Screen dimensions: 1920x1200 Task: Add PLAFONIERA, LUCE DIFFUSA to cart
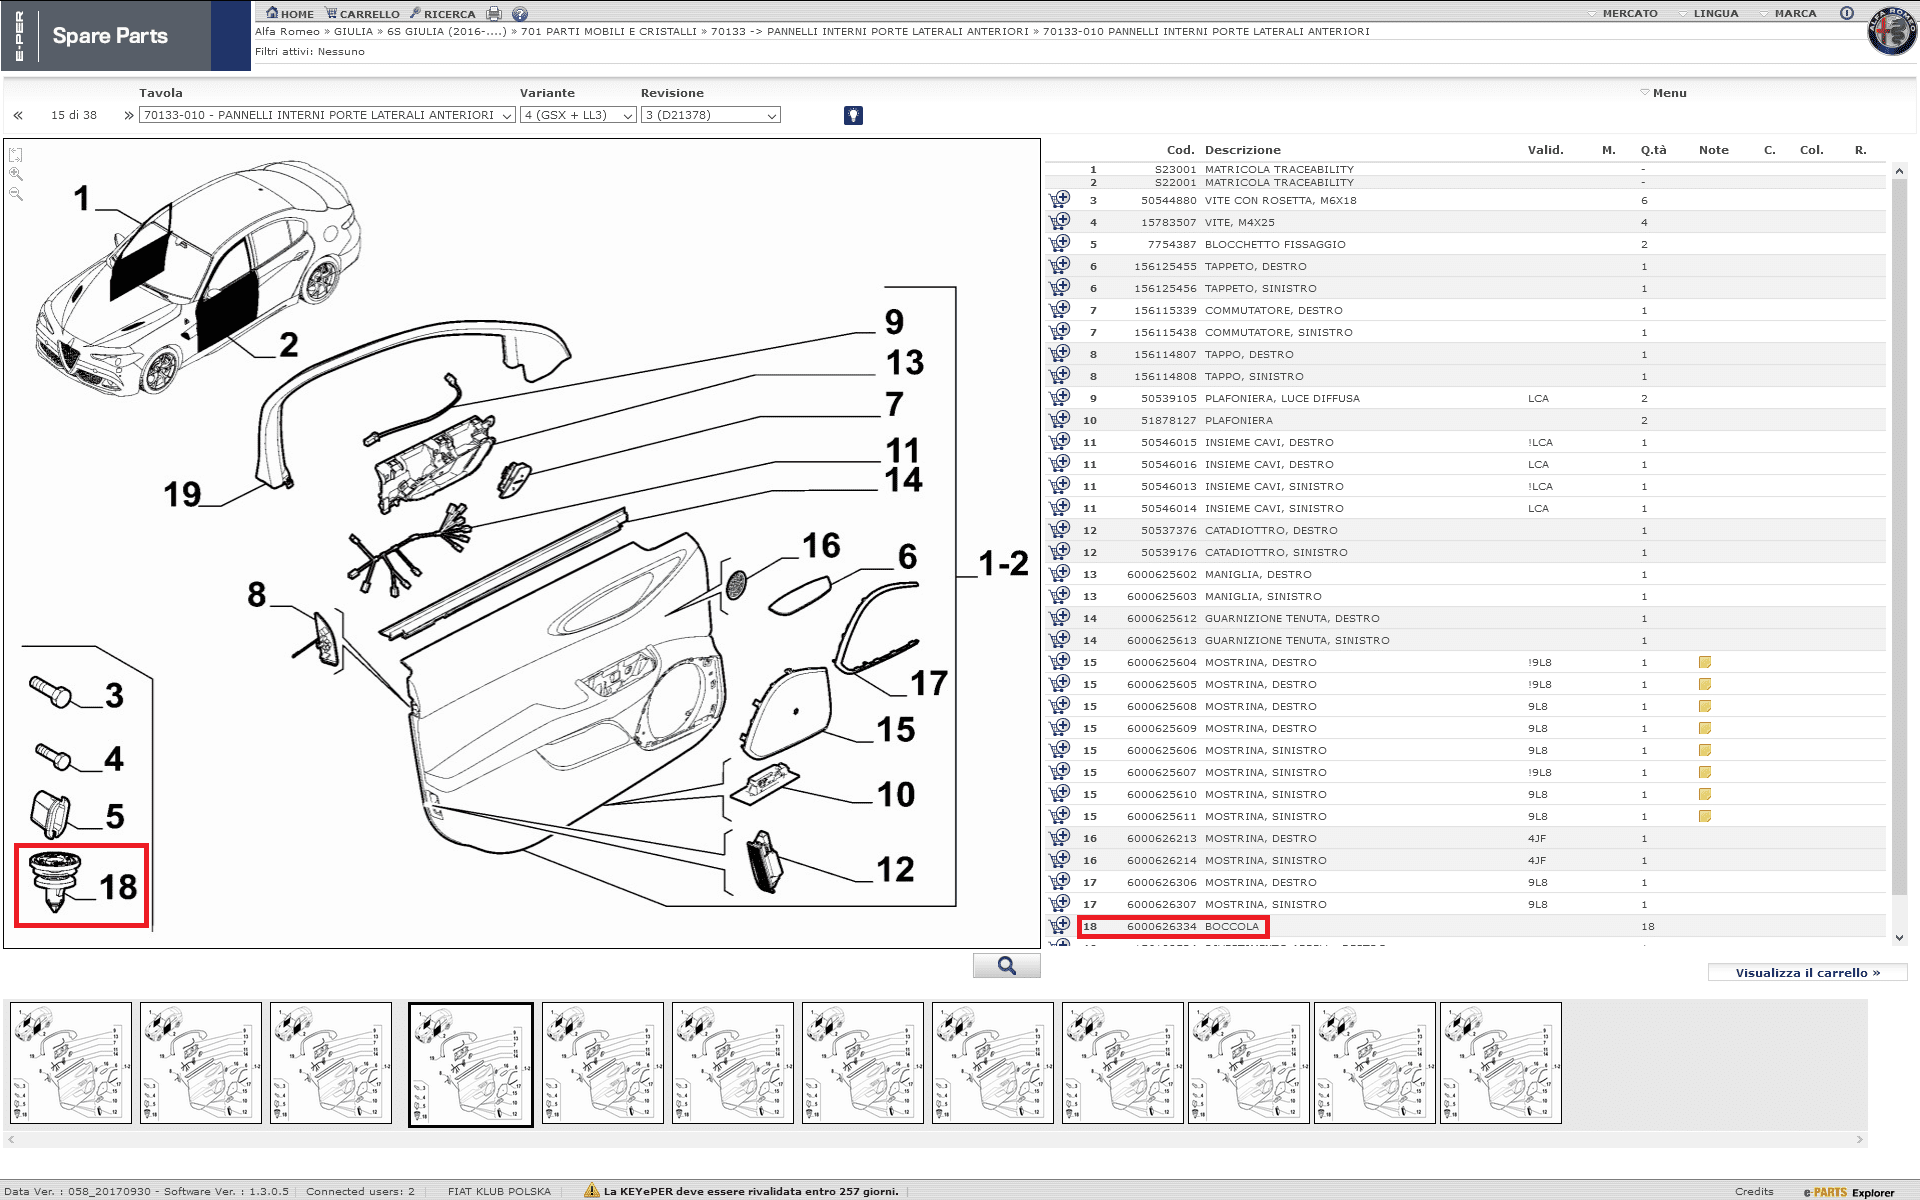pos(1060,397)
